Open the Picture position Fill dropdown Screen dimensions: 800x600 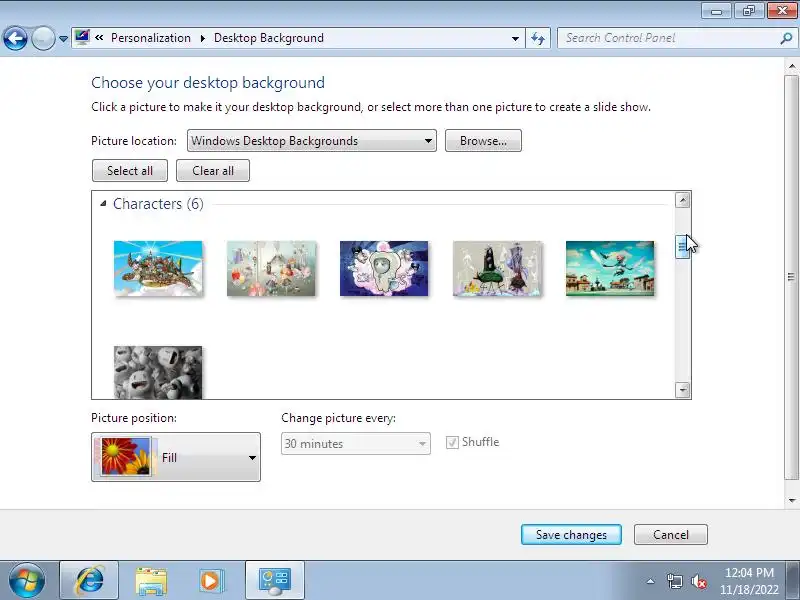[176, 457]
